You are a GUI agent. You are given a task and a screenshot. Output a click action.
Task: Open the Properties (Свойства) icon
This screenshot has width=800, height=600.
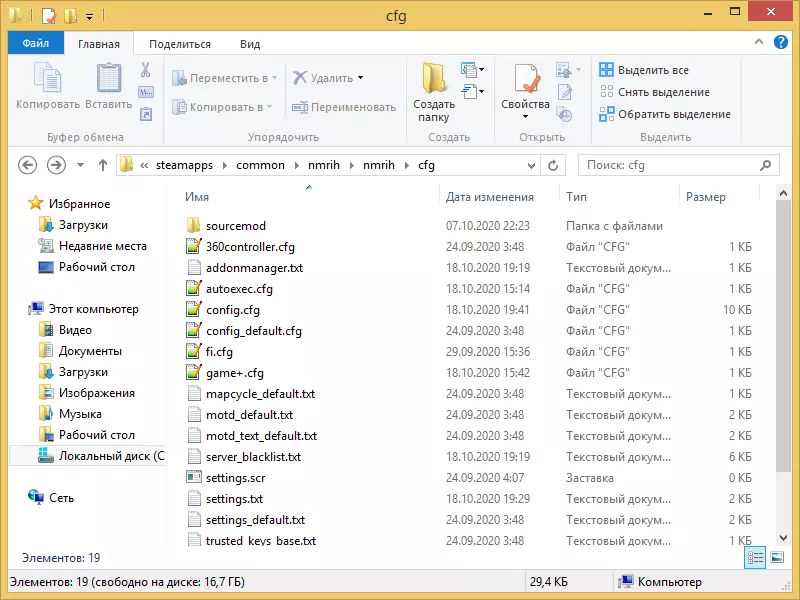pyautogui.click(x=526, y=79)
